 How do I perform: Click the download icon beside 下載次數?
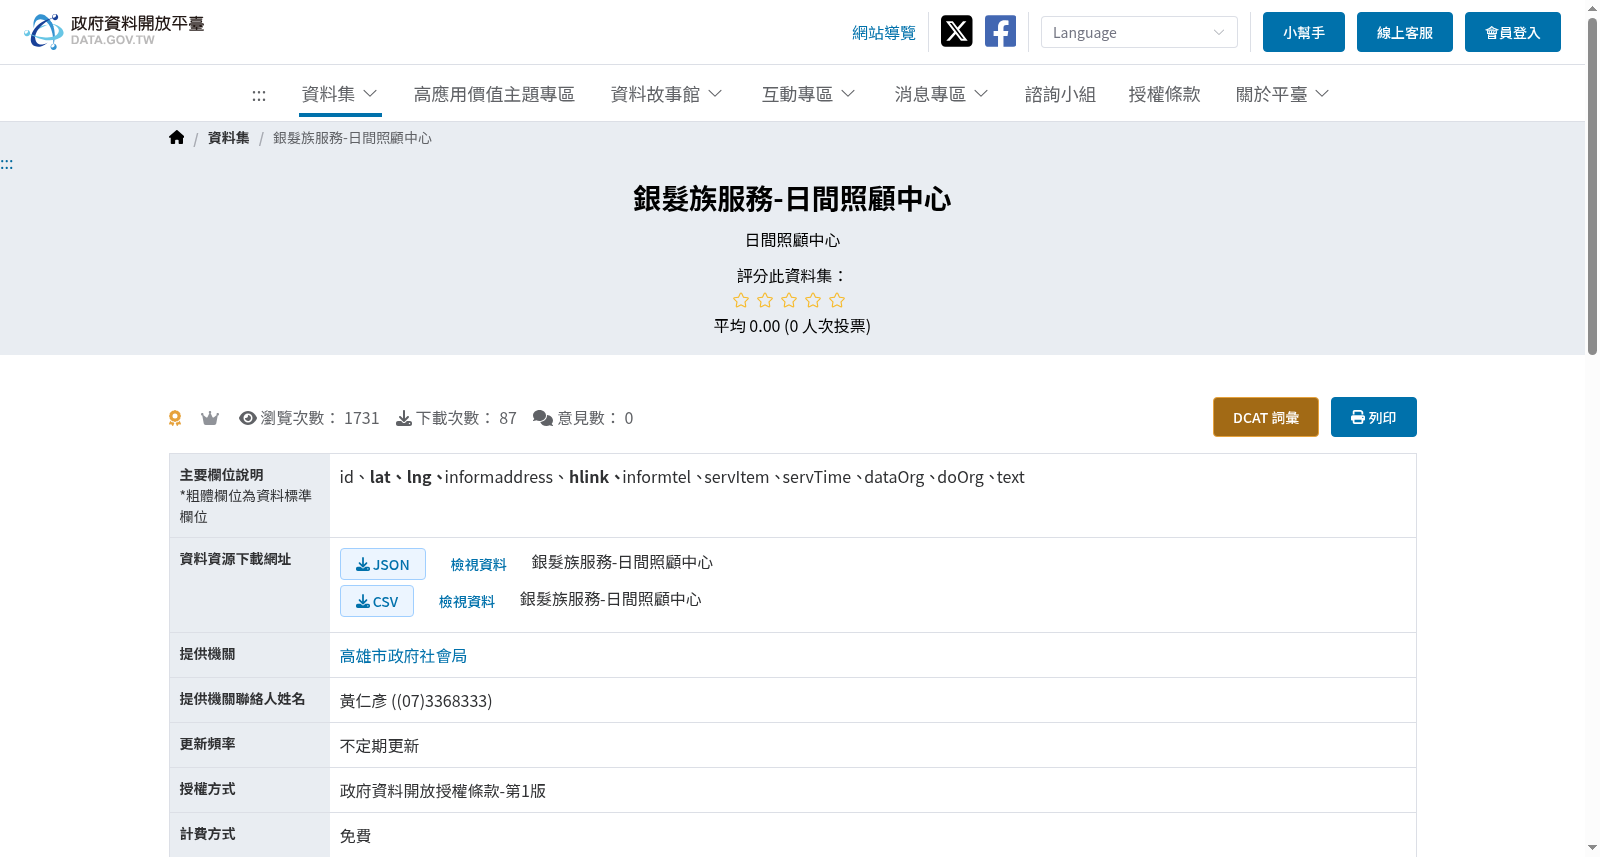coord(404,418)
